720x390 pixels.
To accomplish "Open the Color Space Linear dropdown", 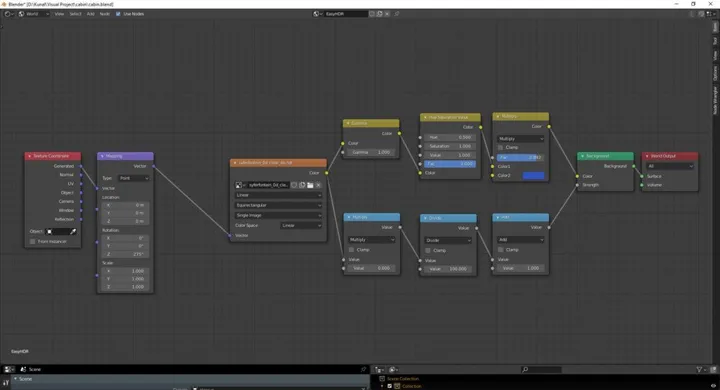I will tap(301, 226).
